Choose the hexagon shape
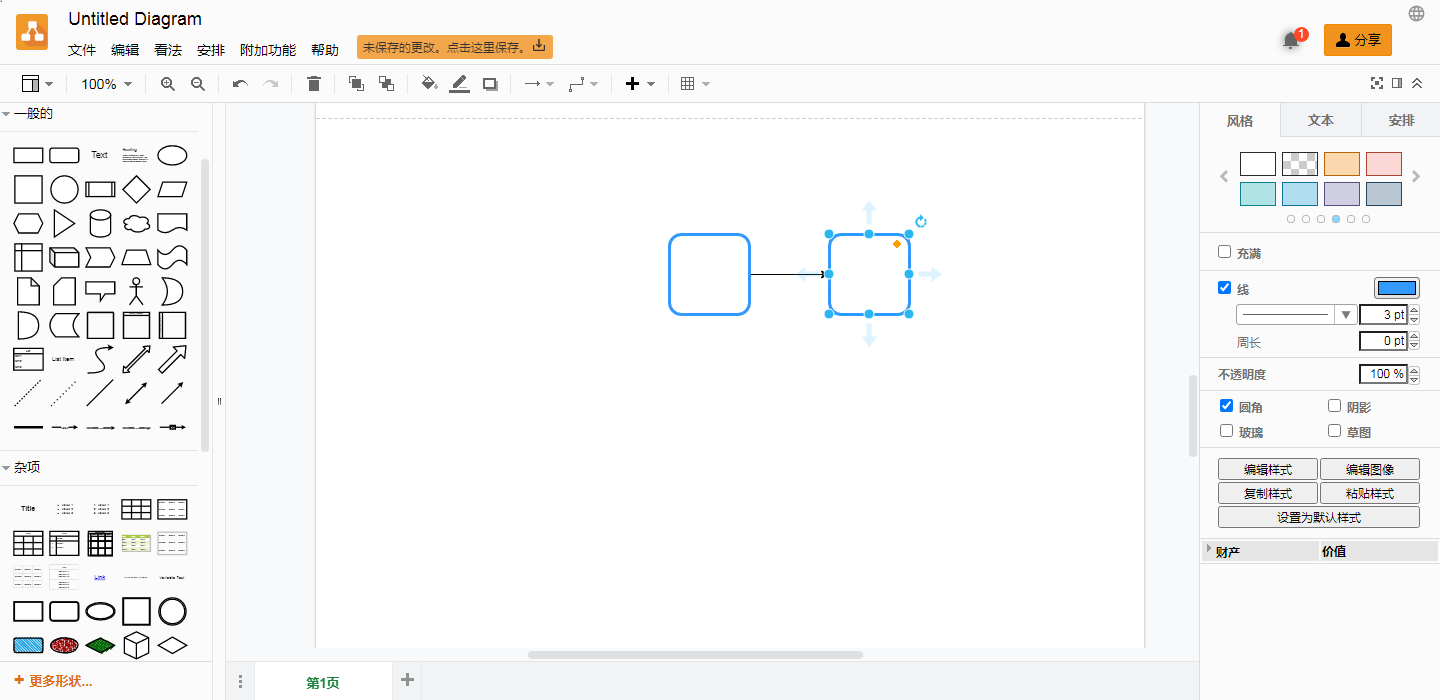Screen dimensions: 1440x700 tap(28, 223)
